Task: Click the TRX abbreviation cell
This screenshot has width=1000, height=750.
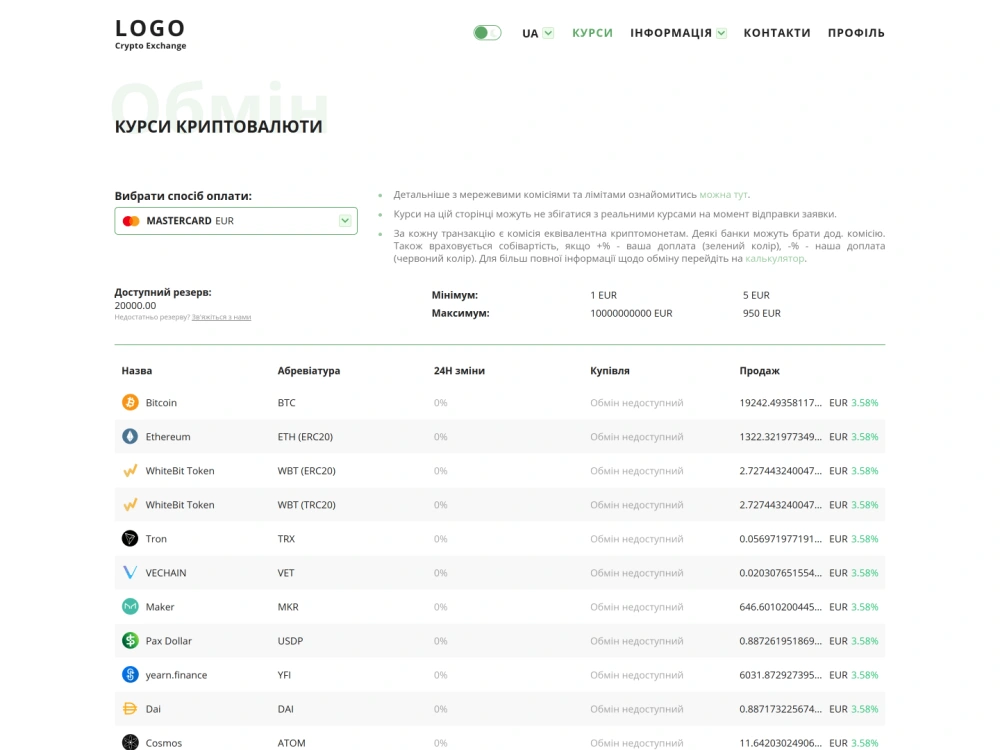Action: pyautogui.click(x=286, y=538)
